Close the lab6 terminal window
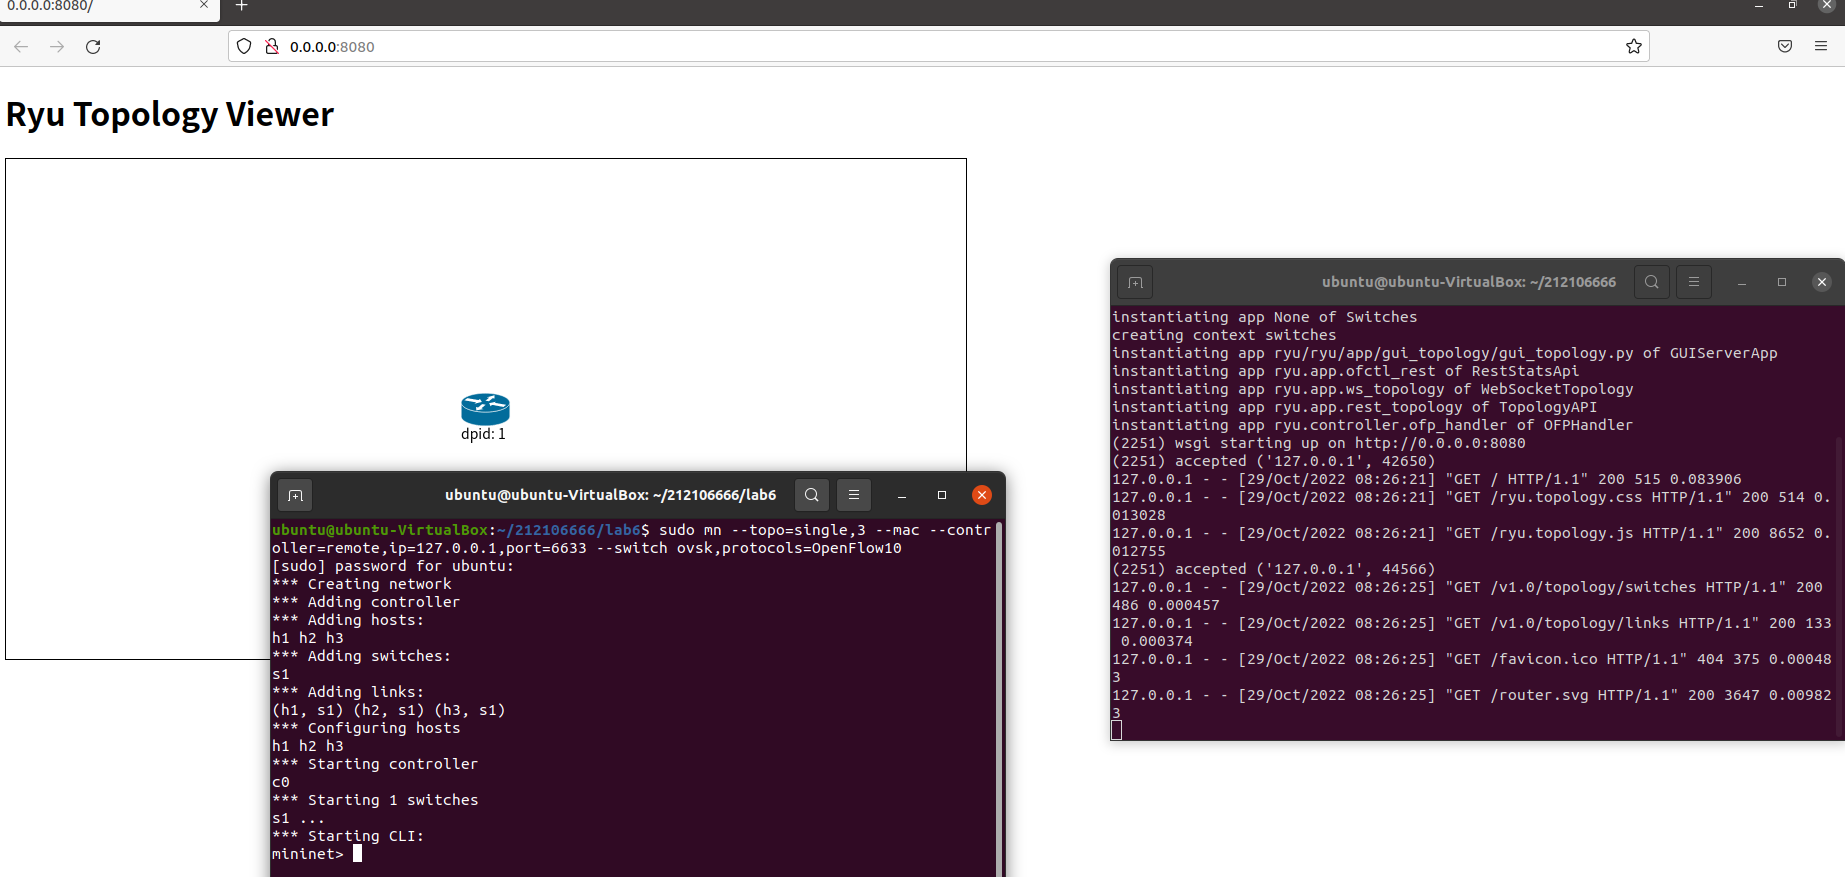This screenshot has width=1845, height=877. pos(982,495)
